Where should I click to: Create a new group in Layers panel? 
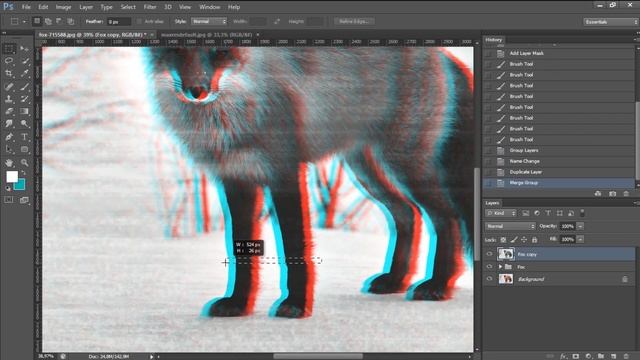pos(601,356)
